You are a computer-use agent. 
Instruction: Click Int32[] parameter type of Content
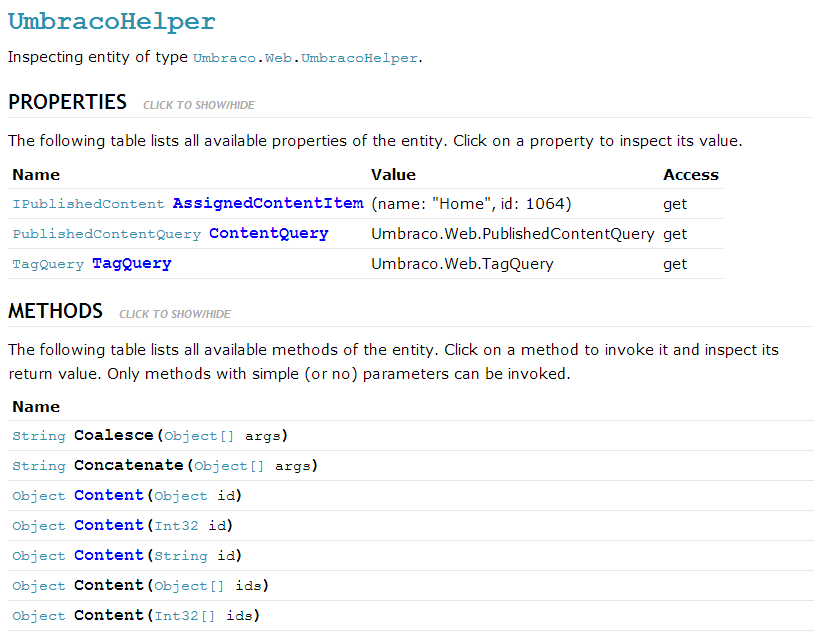(x=185, y=616)
